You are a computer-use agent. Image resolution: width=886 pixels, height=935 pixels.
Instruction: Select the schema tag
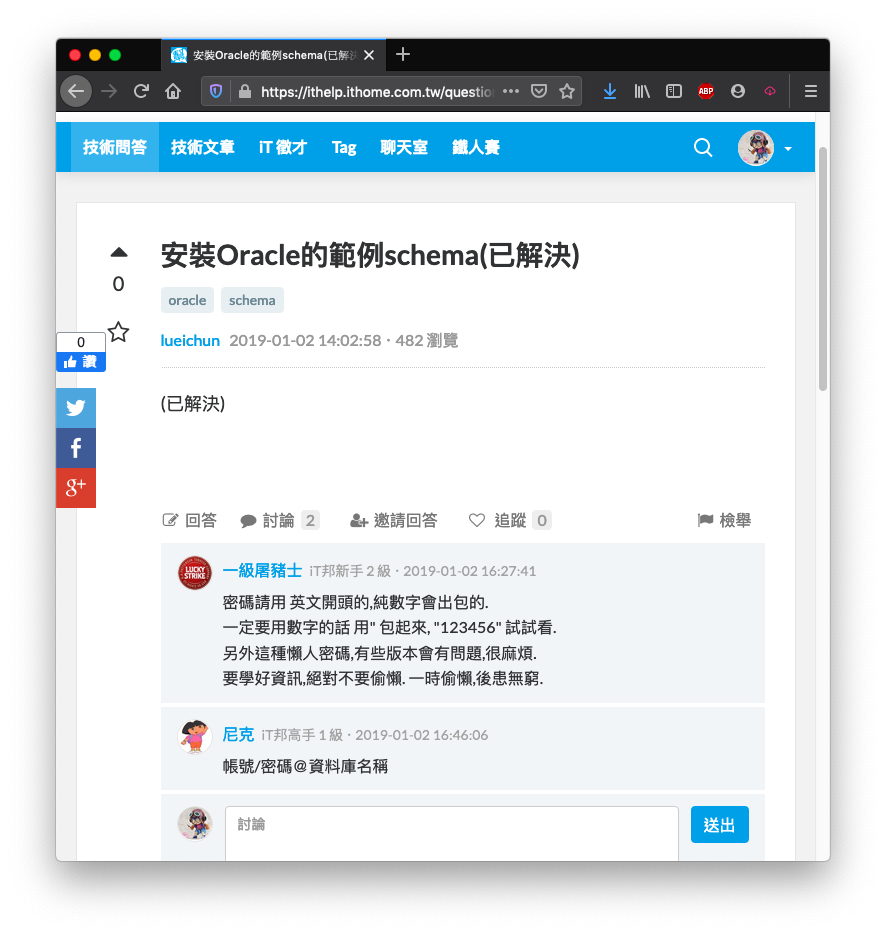pyautogui.click(x=252, y=300)
